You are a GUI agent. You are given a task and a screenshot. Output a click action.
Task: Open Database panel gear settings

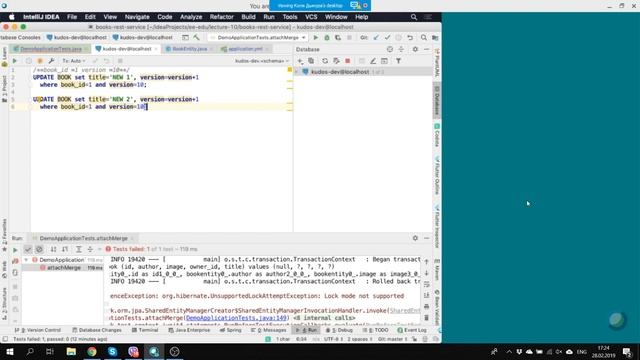point(415,49)
